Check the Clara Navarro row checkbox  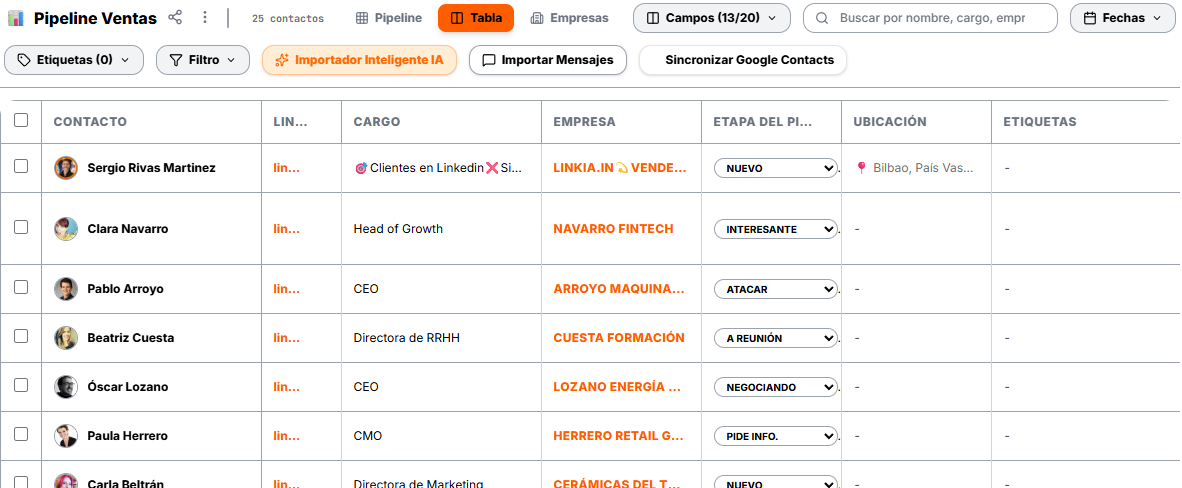coord(21,226)
